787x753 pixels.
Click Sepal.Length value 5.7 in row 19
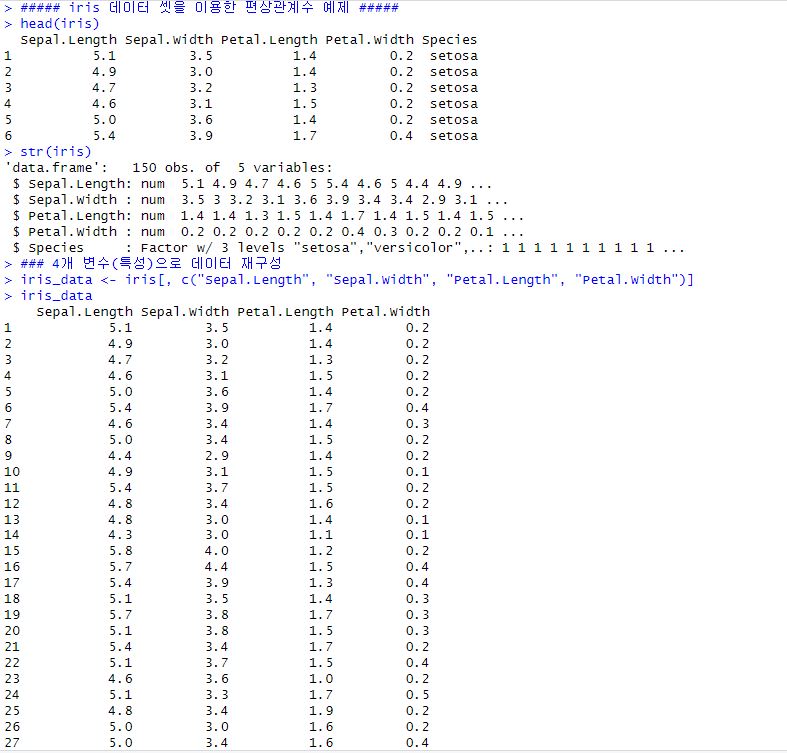pyautogui.click(x=120, y=615)
